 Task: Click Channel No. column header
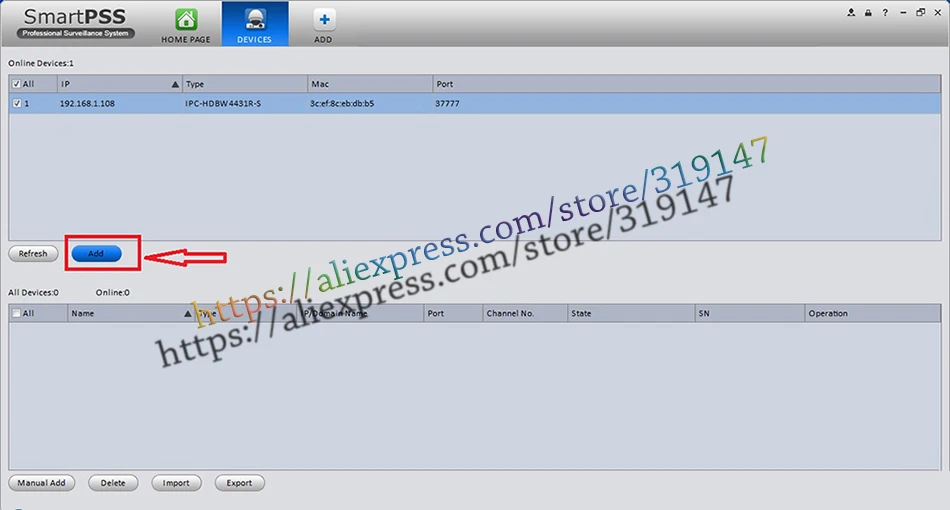[524, 313]
